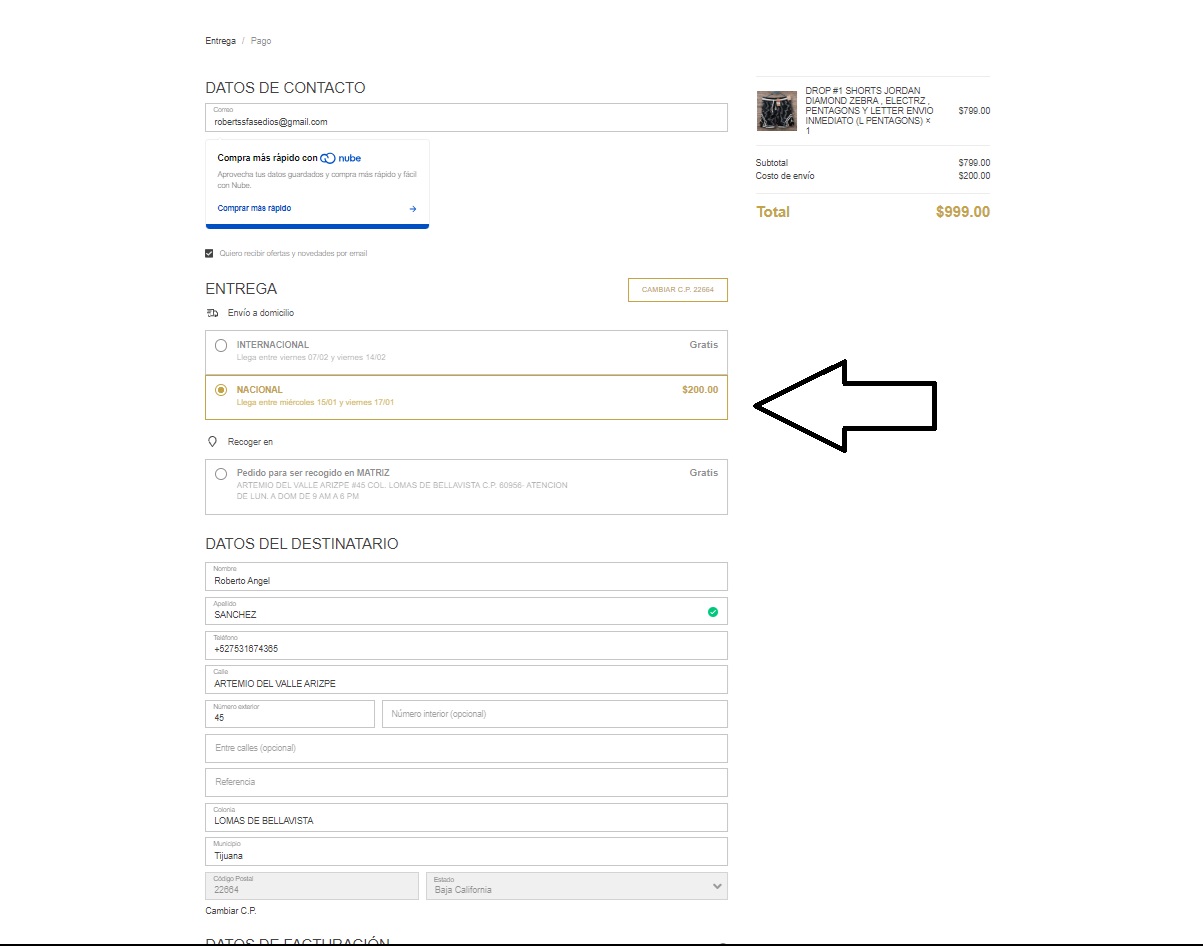Click the shorts product thumbnail image
1203x946 pixels.
777,111
